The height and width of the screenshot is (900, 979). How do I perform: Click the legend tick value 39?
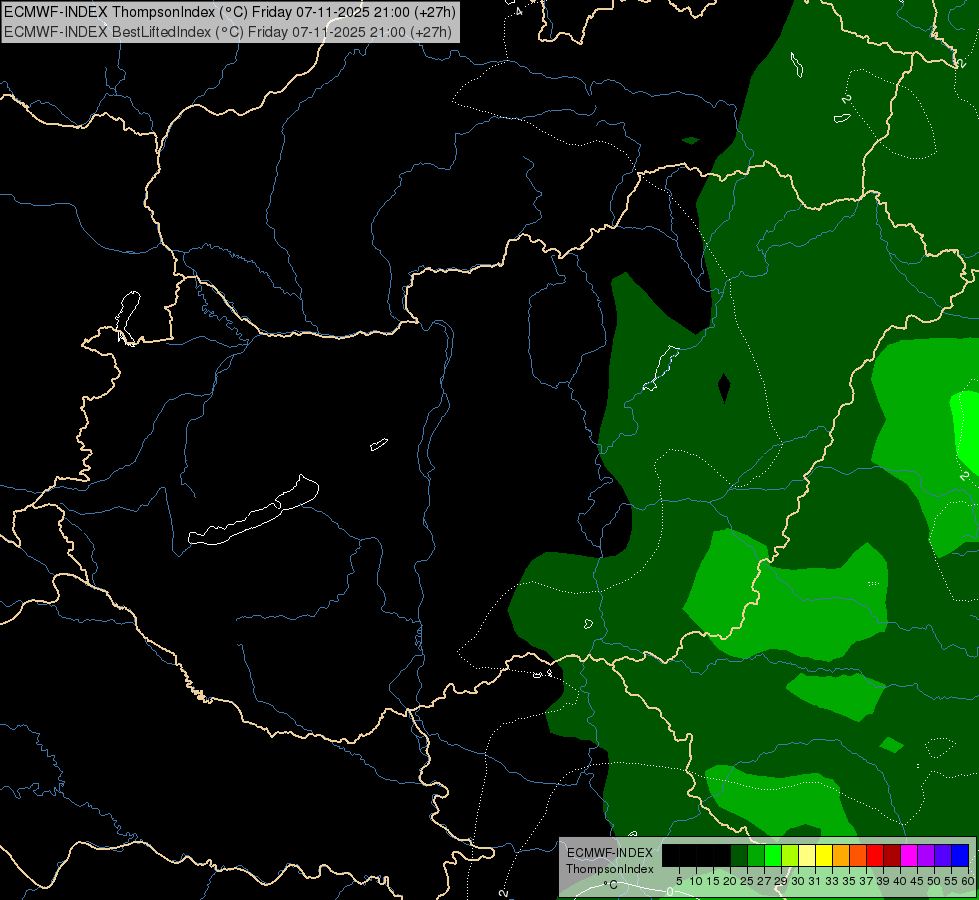click(x=883, y=881)
